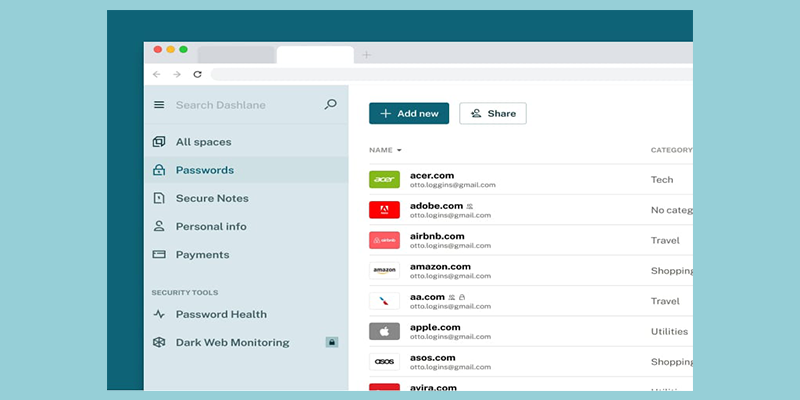Click the search magnifier icon
Image resolution: width=800 pixels, height=400 pixels.
pyautogui.click(x=331, y=105)
